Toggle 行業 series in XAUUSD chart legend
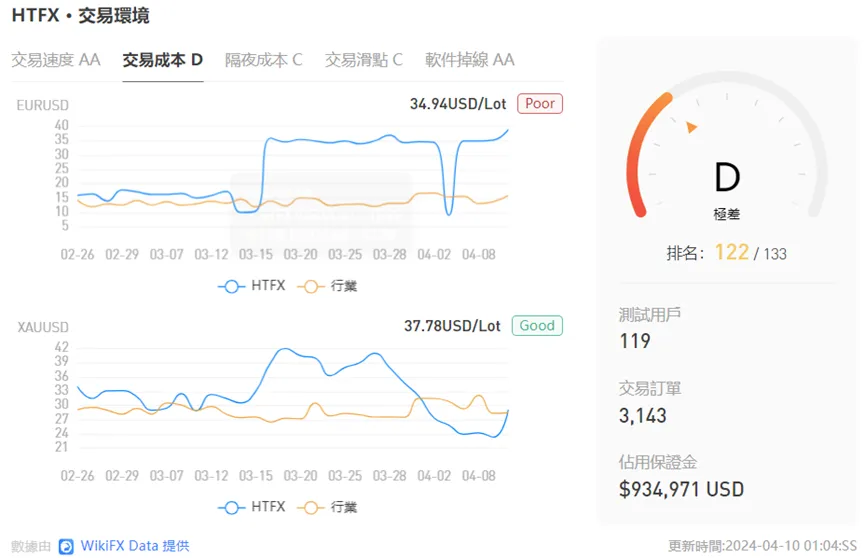This screenshot has width=865, height=558. [x=327, y=507]
